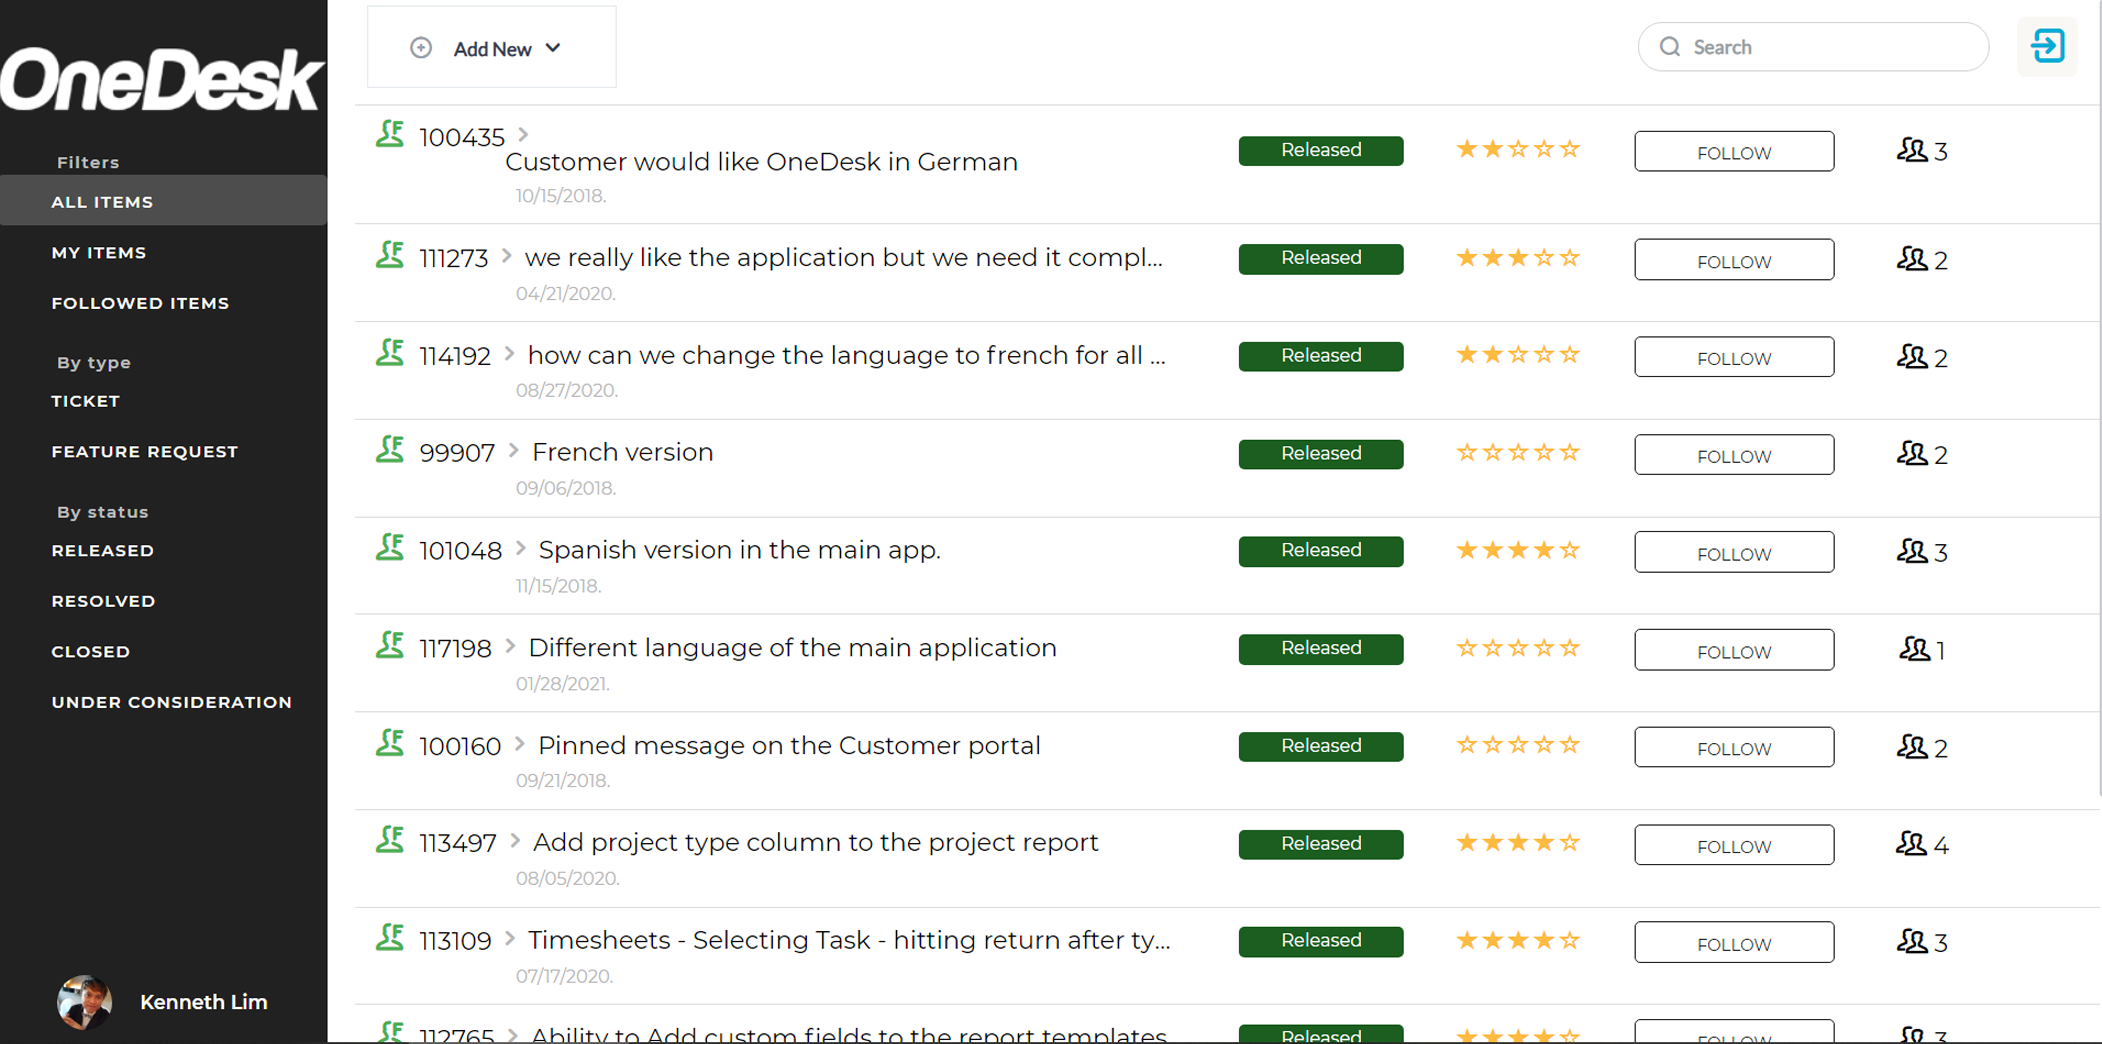The height and width of the screenshot is (1044, 2102).
Task: Filter by Resolved status
Action: (104, 601)
